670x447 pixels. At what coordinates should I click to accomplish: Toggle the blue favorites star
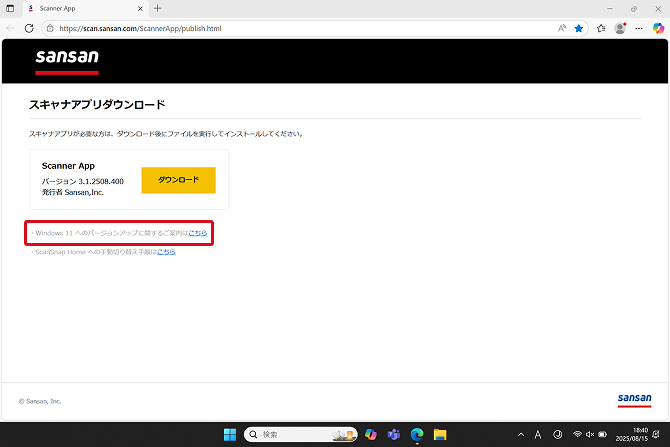579,28
